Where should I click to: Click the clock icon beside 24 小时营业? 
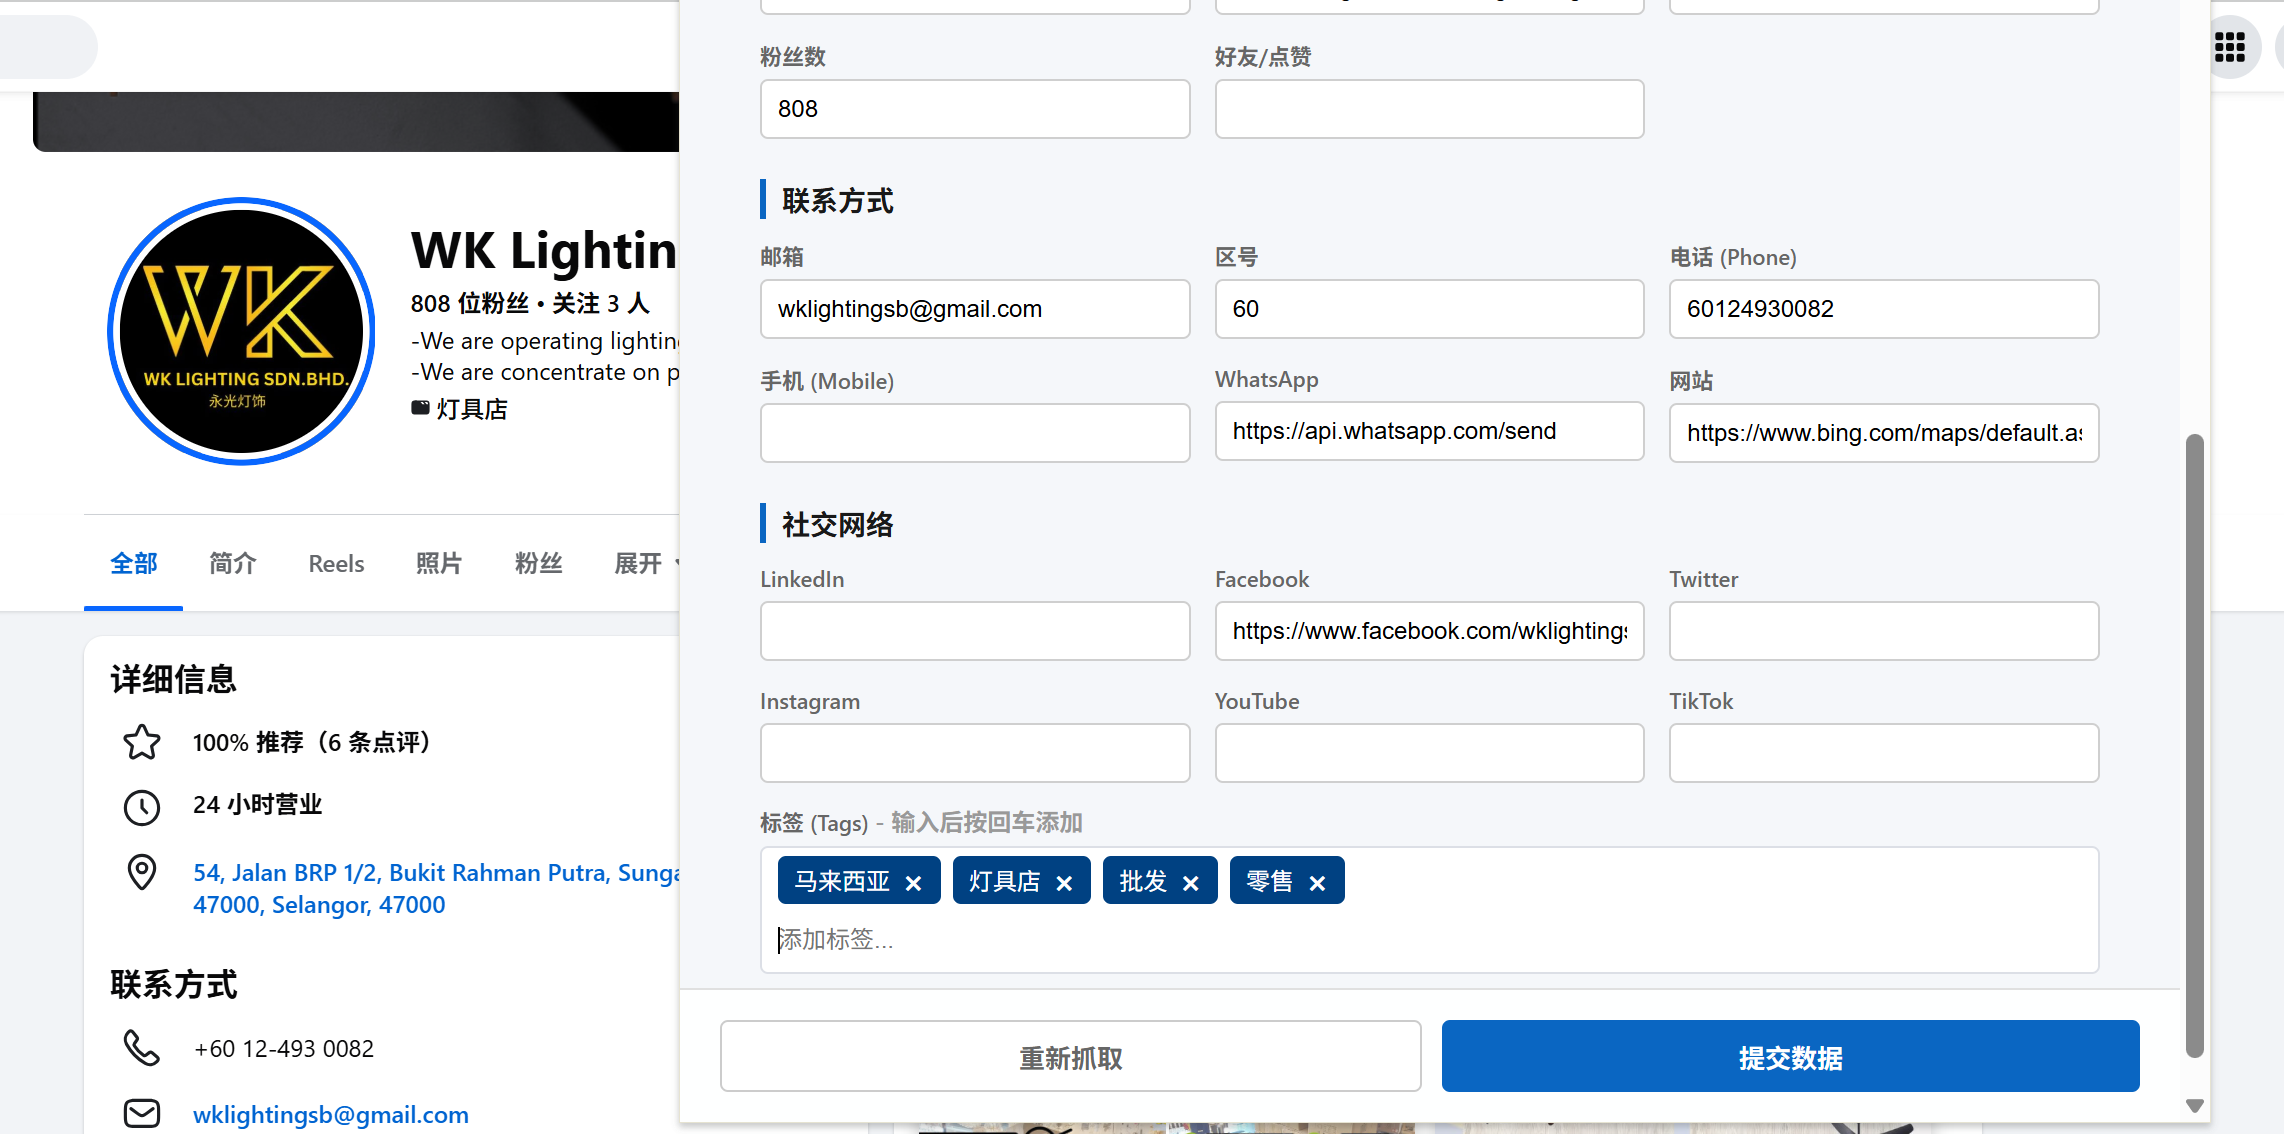coord(142,806)
